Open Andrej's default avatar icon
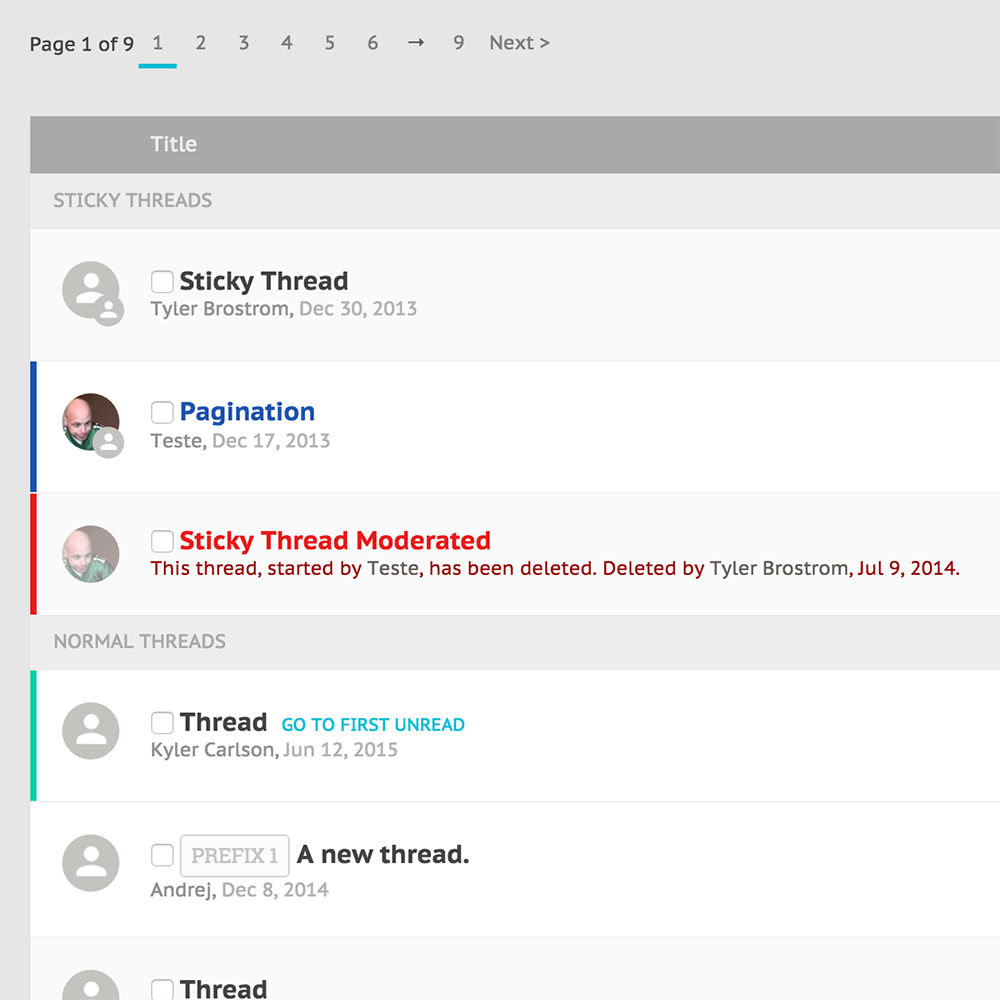The image size is (1000, 1000). tap(91, 863)
